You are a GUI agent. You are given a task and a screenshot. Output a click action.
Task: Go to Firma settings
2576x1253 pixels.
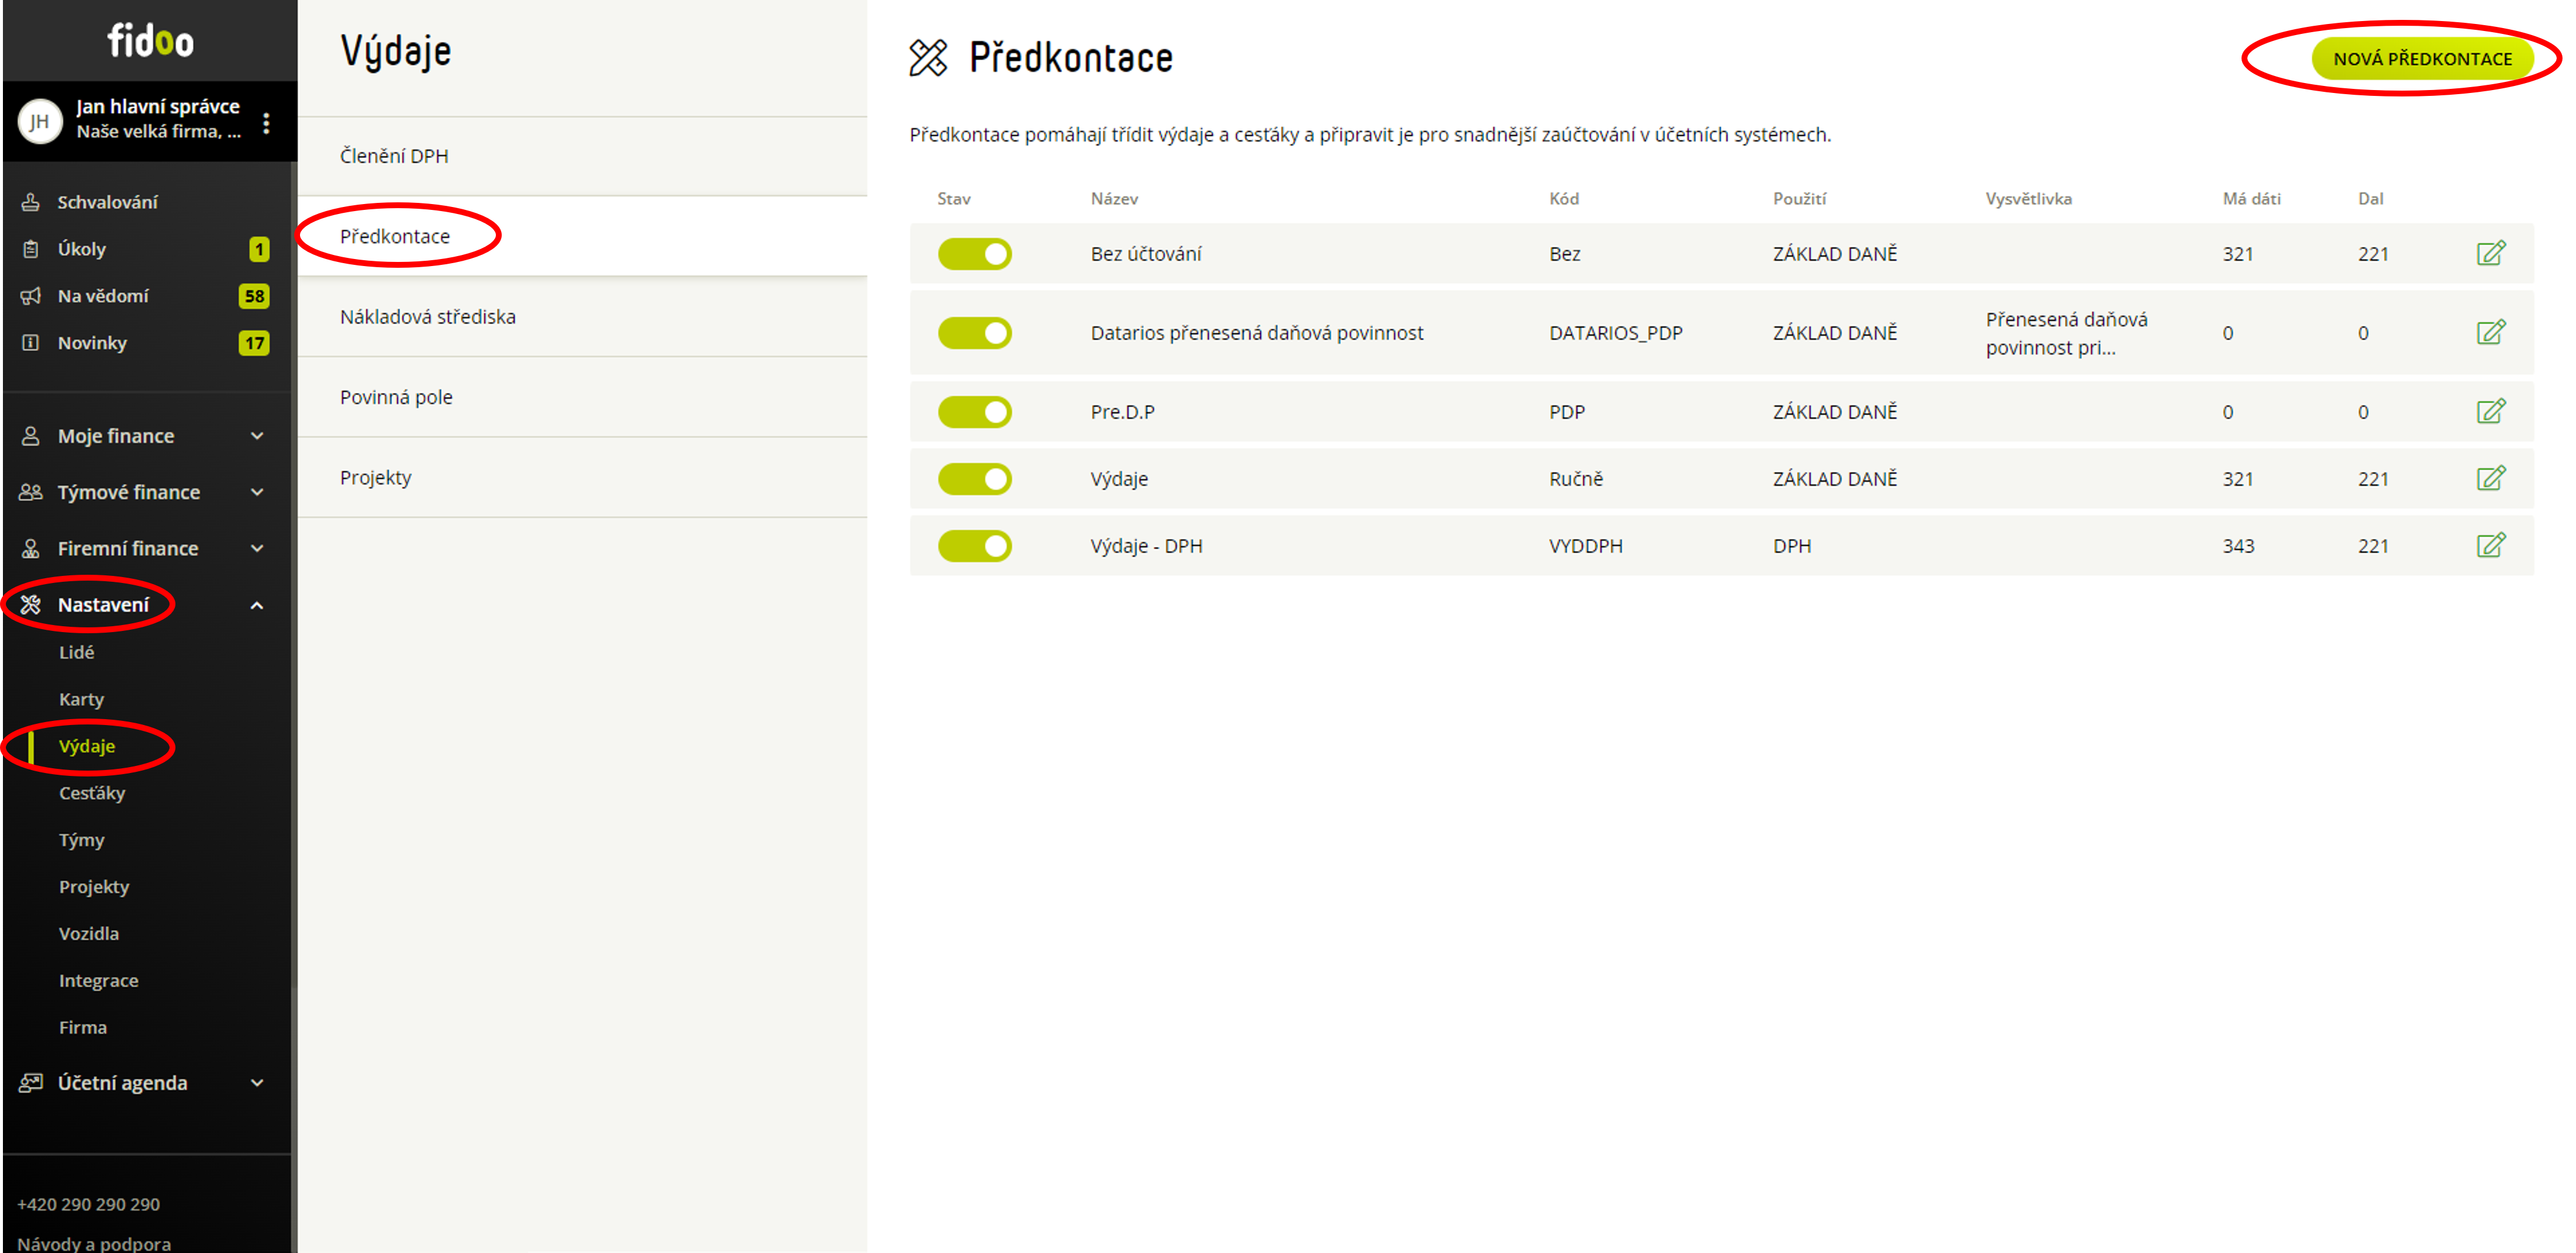click(x=82, y=1028)
